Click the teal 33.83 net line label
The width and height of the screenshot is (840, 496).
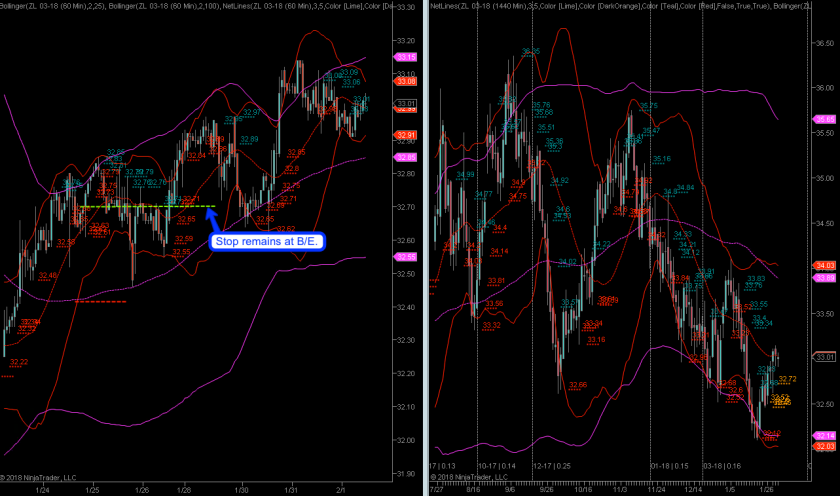coord(756,279)
